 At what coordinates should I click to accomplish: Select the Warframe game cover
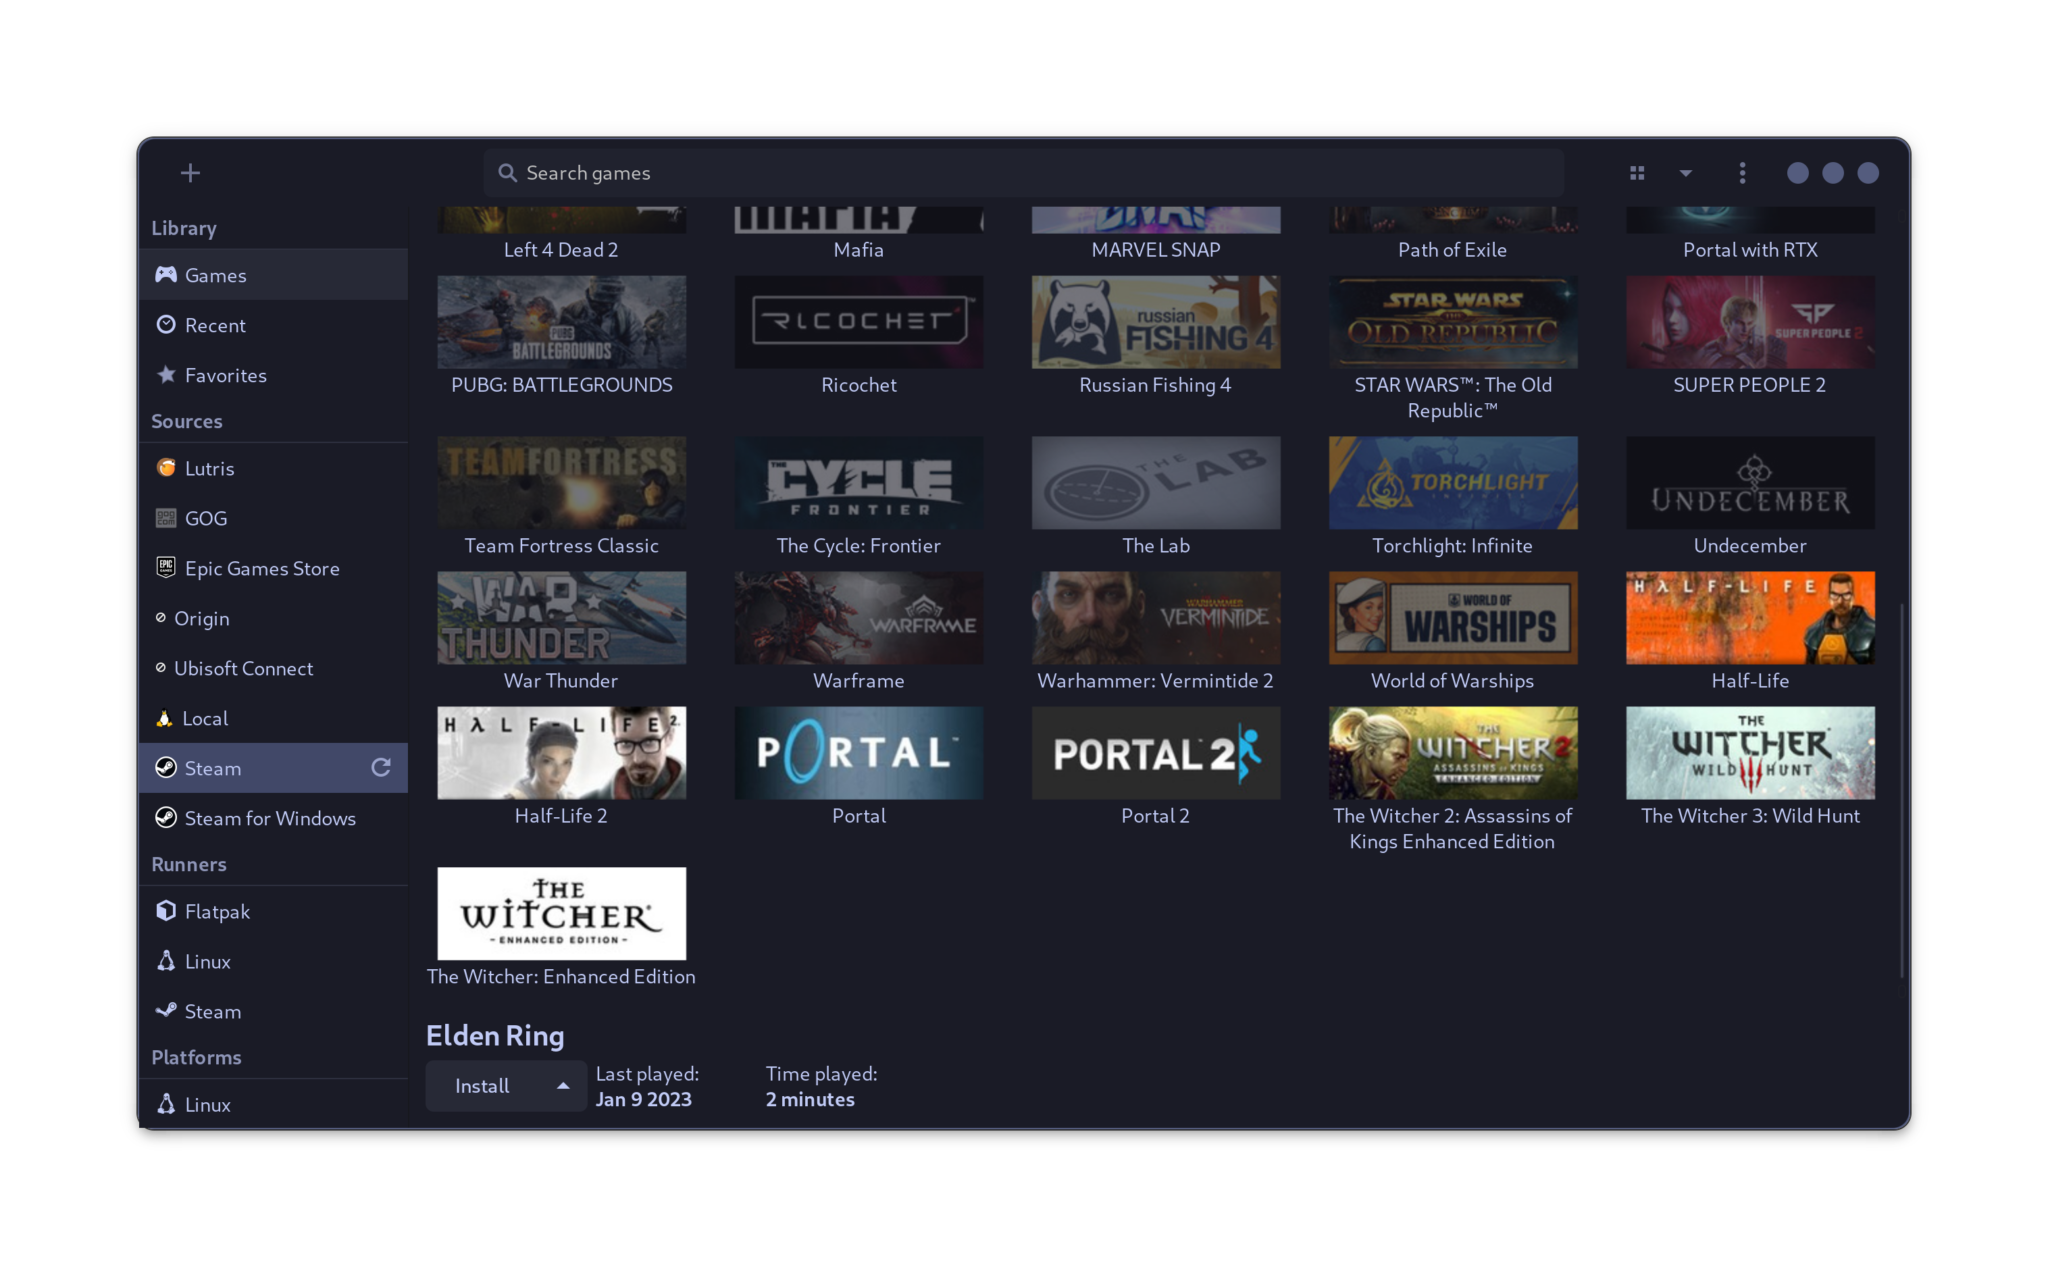click(x=858, y=618)
